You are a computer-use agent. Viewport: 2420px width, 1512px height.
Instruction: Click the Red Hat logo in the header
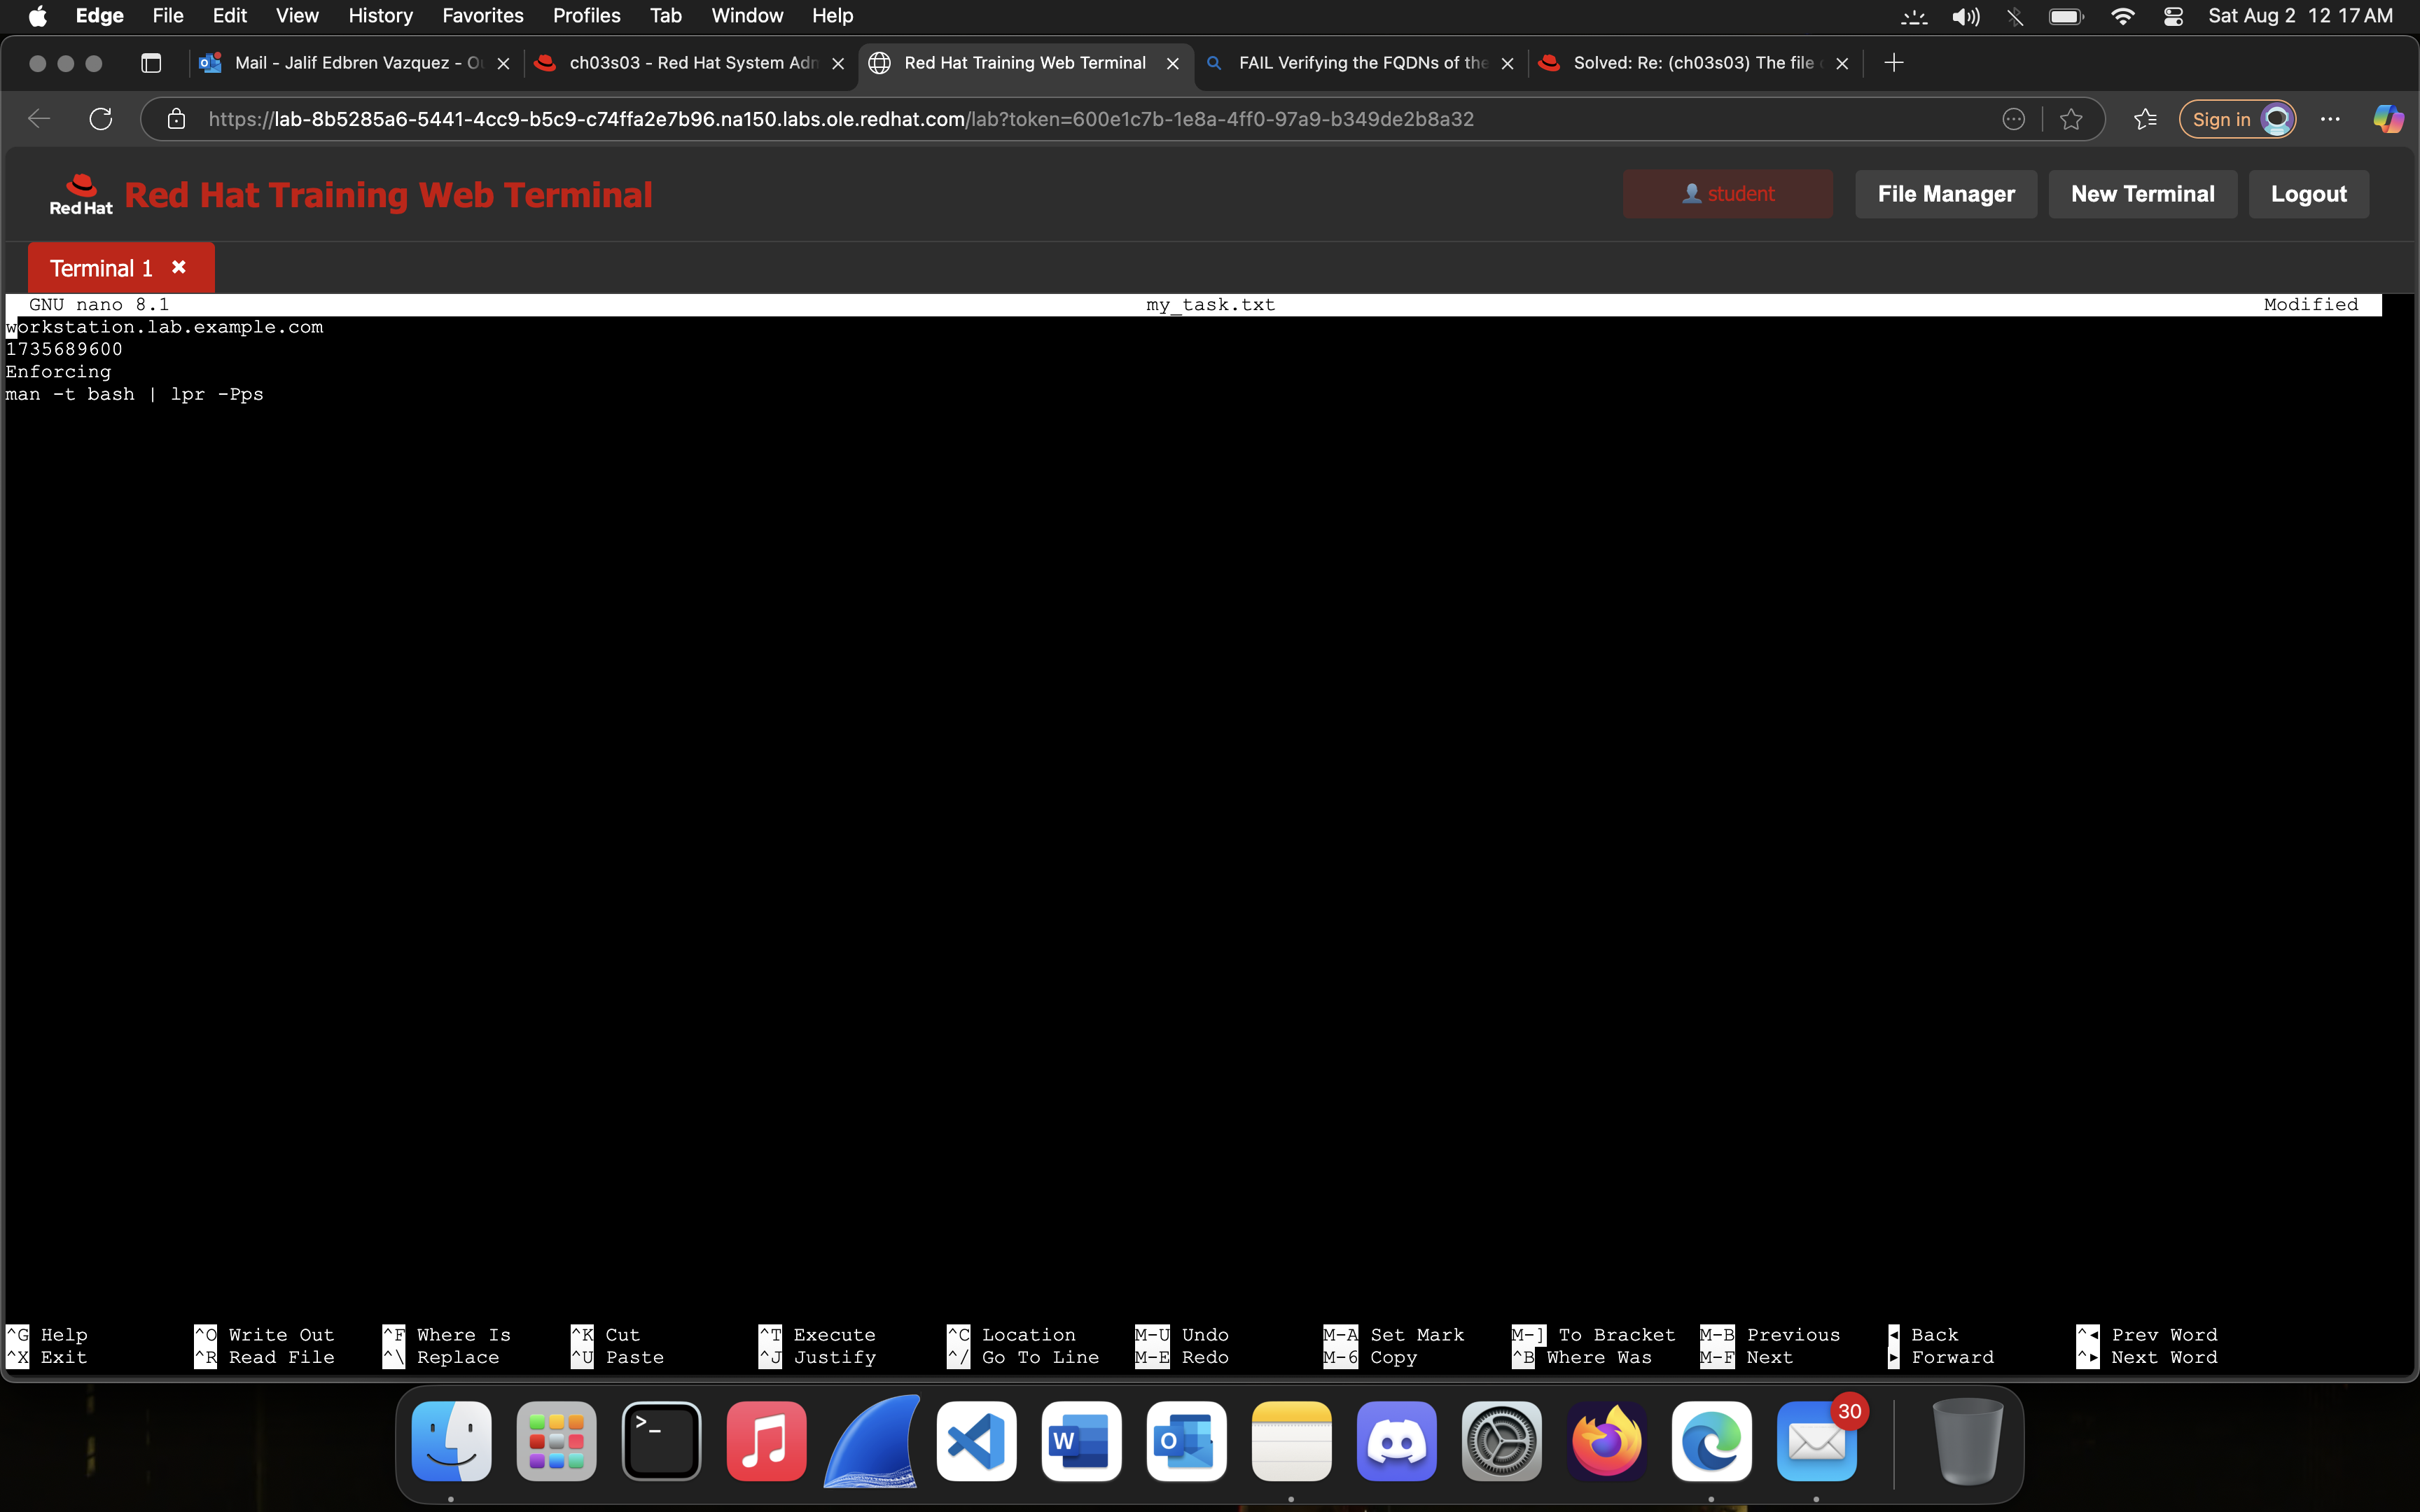(81, 194)
